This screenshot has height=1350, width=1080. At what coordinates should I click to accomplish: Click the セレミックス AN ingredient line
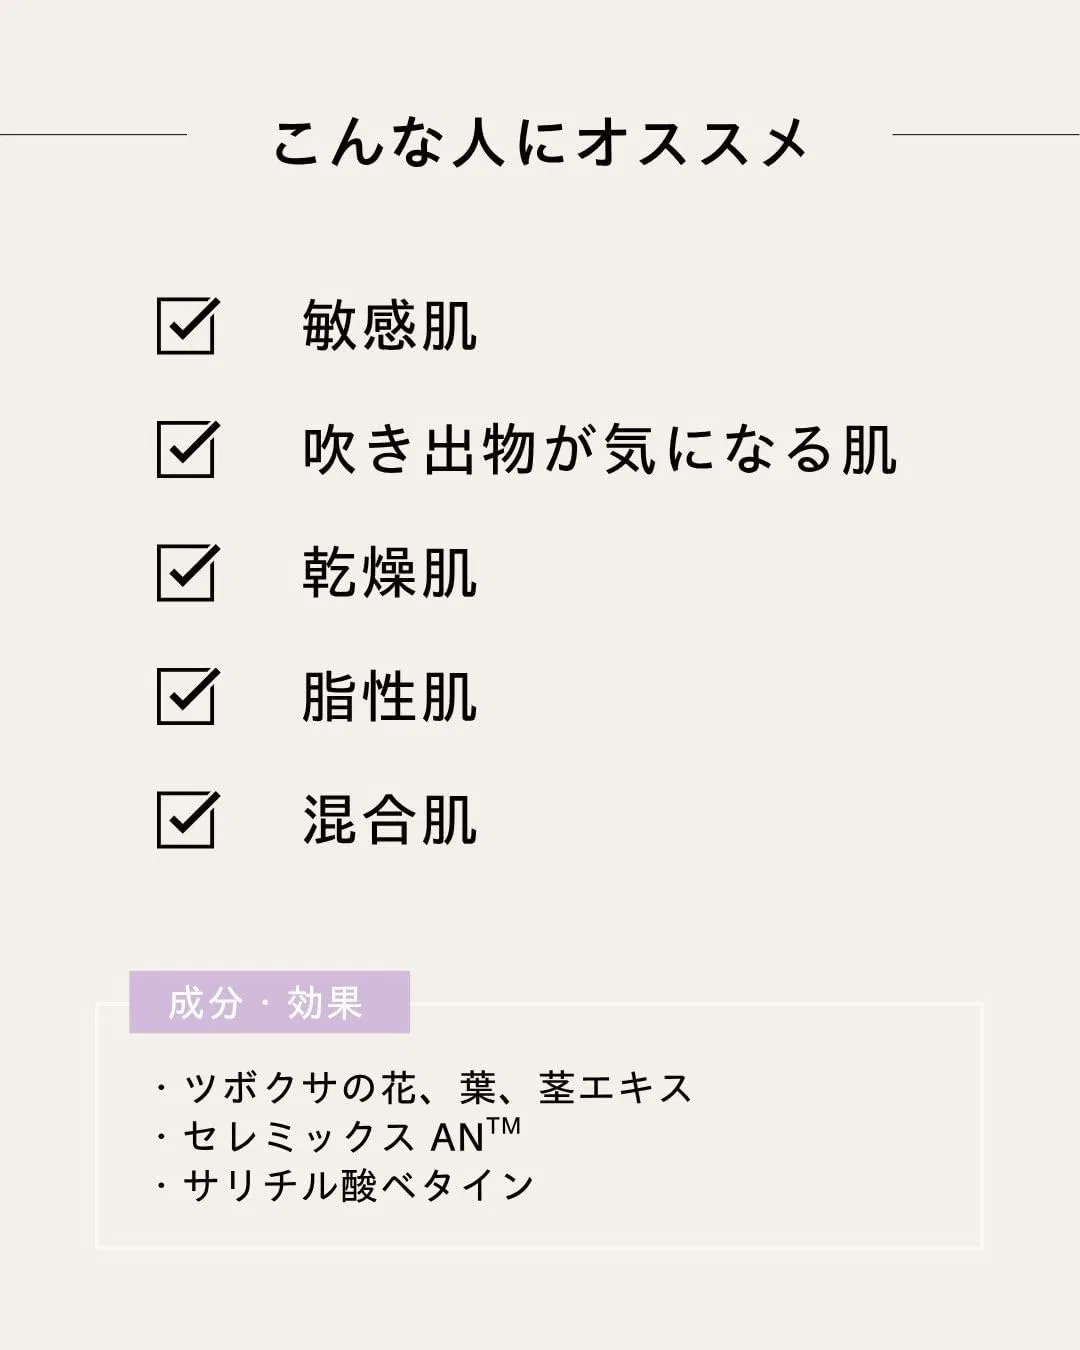pos(339,1136)
